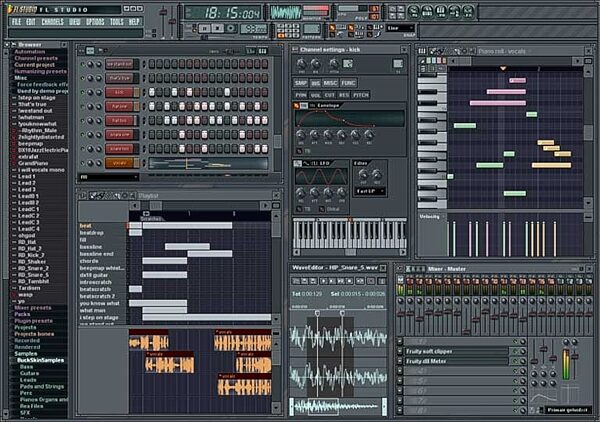Select the PAN envelope tab
The height and width of the screenshot is (422, 600).
click(301, 95)
